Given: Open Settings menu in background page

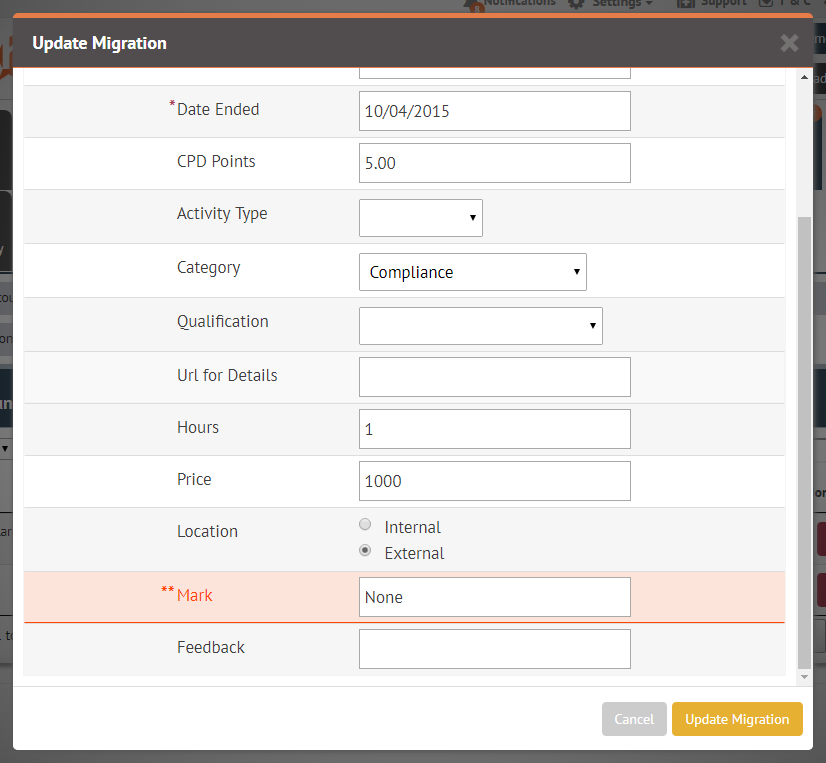Looking at the screenshot, I should [x=622, y=4].
